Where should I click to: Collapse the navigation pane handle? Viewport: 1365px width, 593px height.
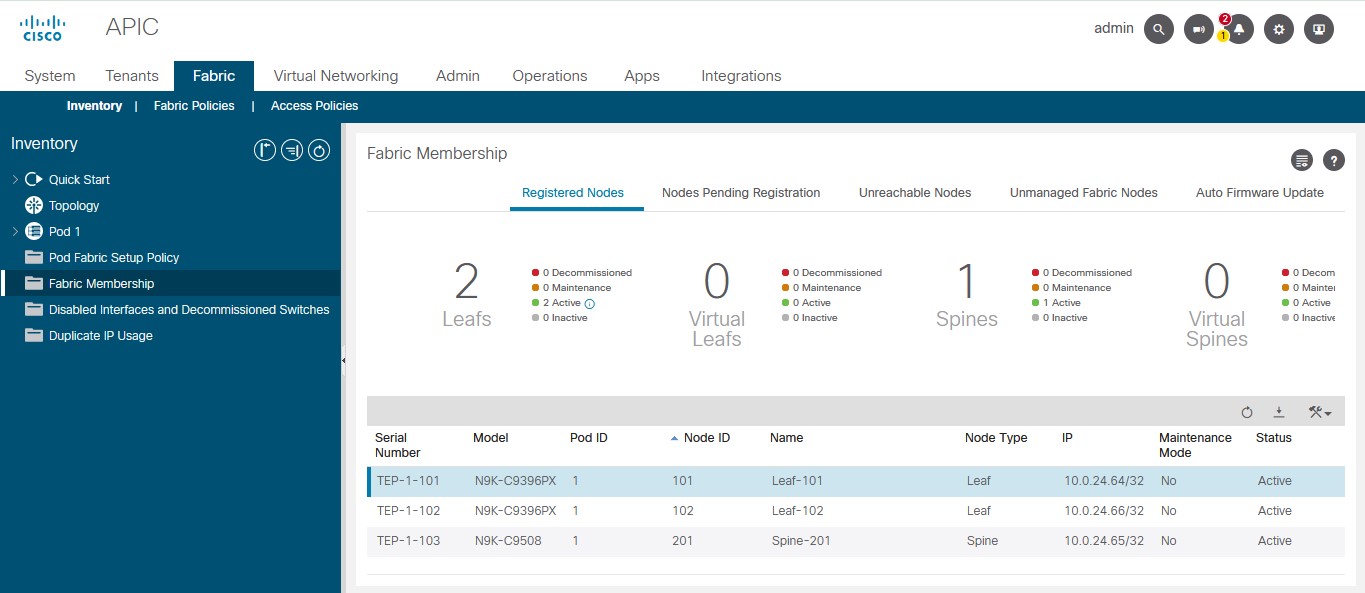click(343, 361)
